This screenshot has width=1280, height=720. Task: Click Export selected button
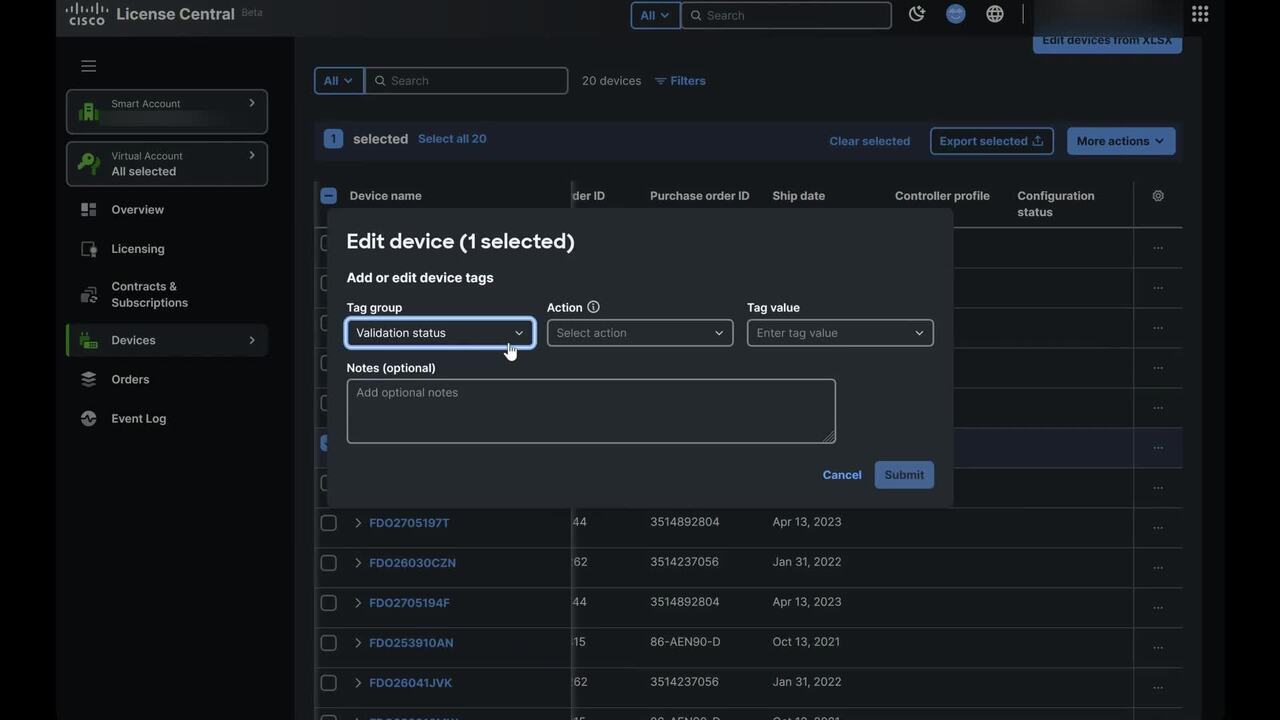tap(991, 141)
